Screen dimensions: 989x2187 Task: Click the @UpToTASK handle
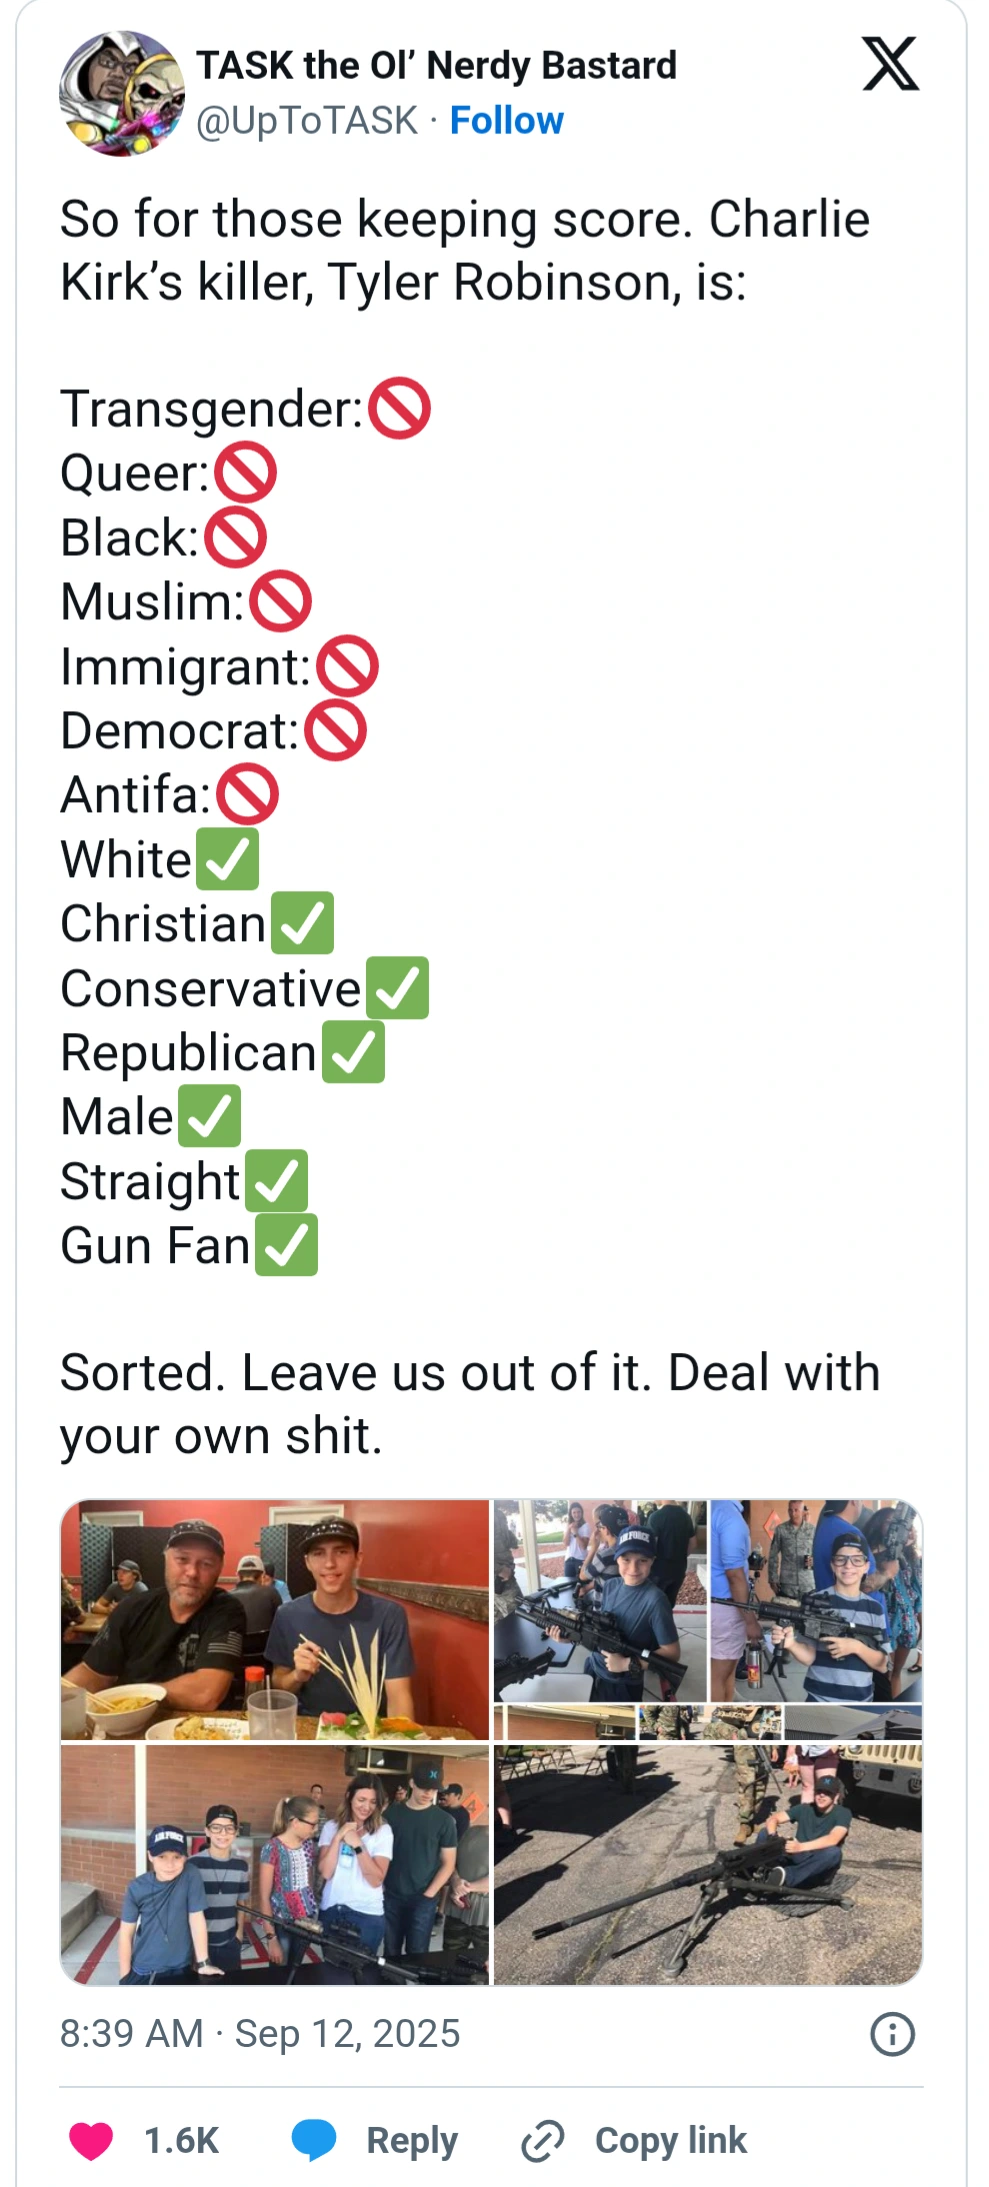click(307, 121)
